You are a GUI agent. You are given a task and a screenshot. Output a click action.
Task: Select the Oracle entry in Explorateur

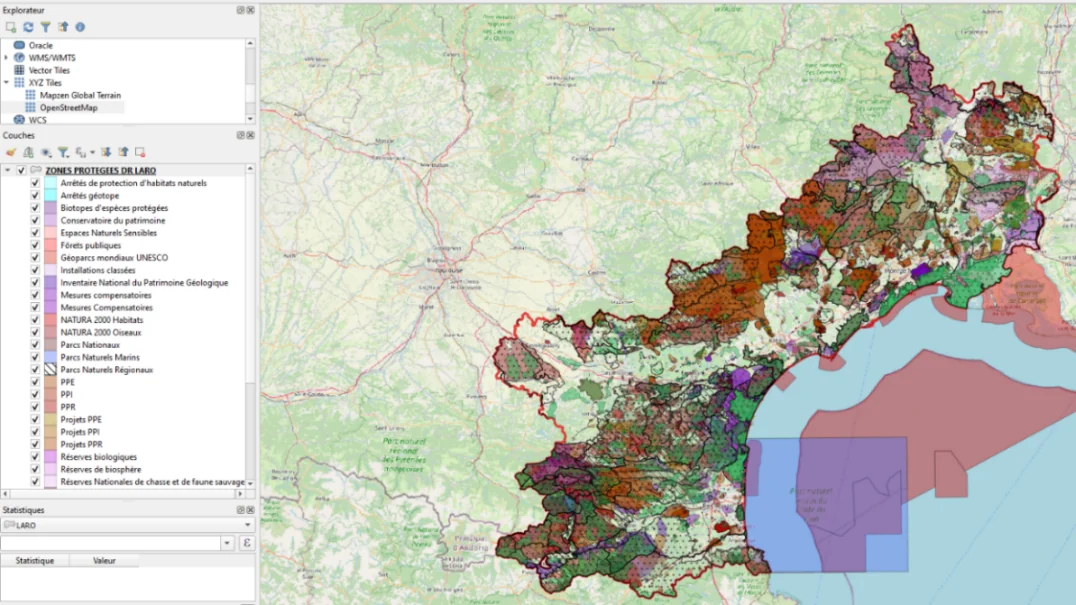[x=40, y=45]
